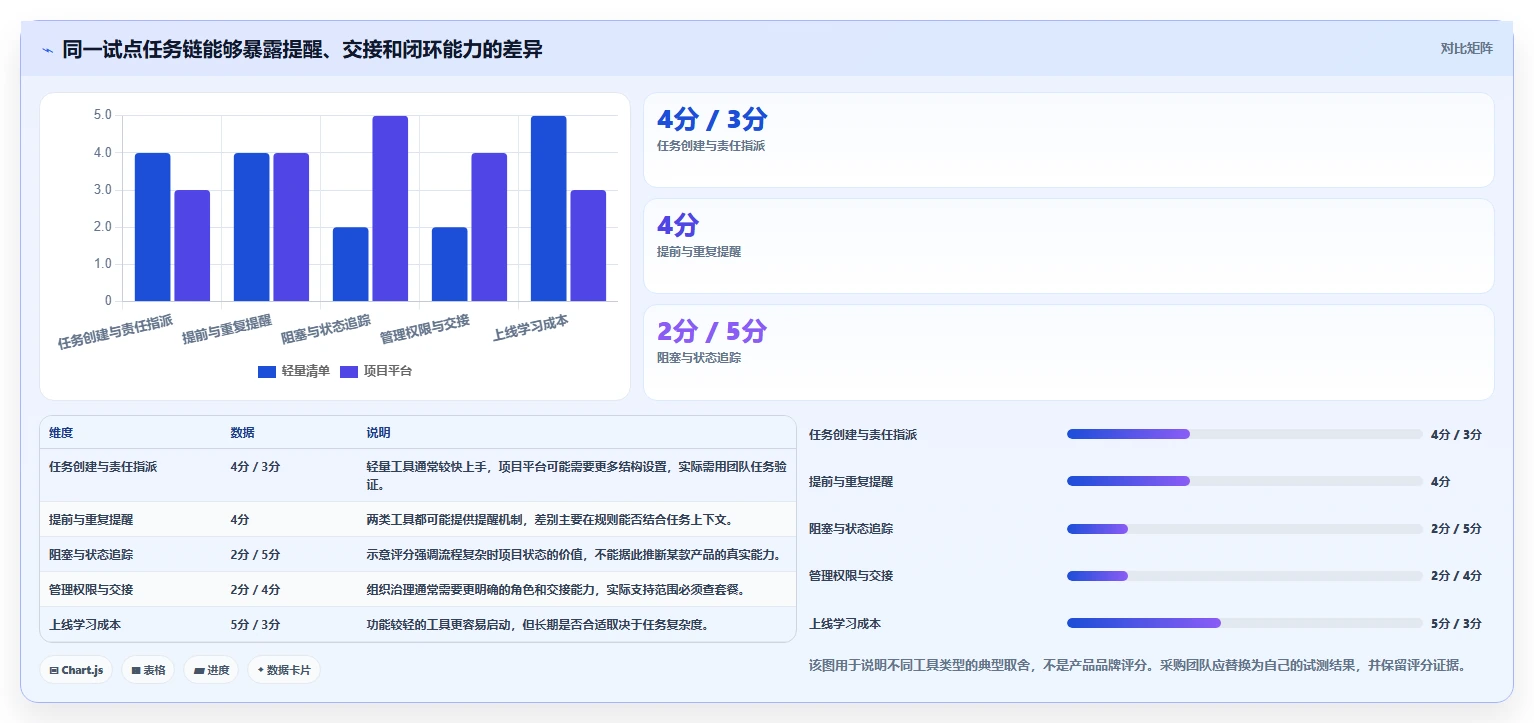Click the 上线学习成本 progress bar
The height and width of the screenshot is (723, 1534).
click(1244, 623)
